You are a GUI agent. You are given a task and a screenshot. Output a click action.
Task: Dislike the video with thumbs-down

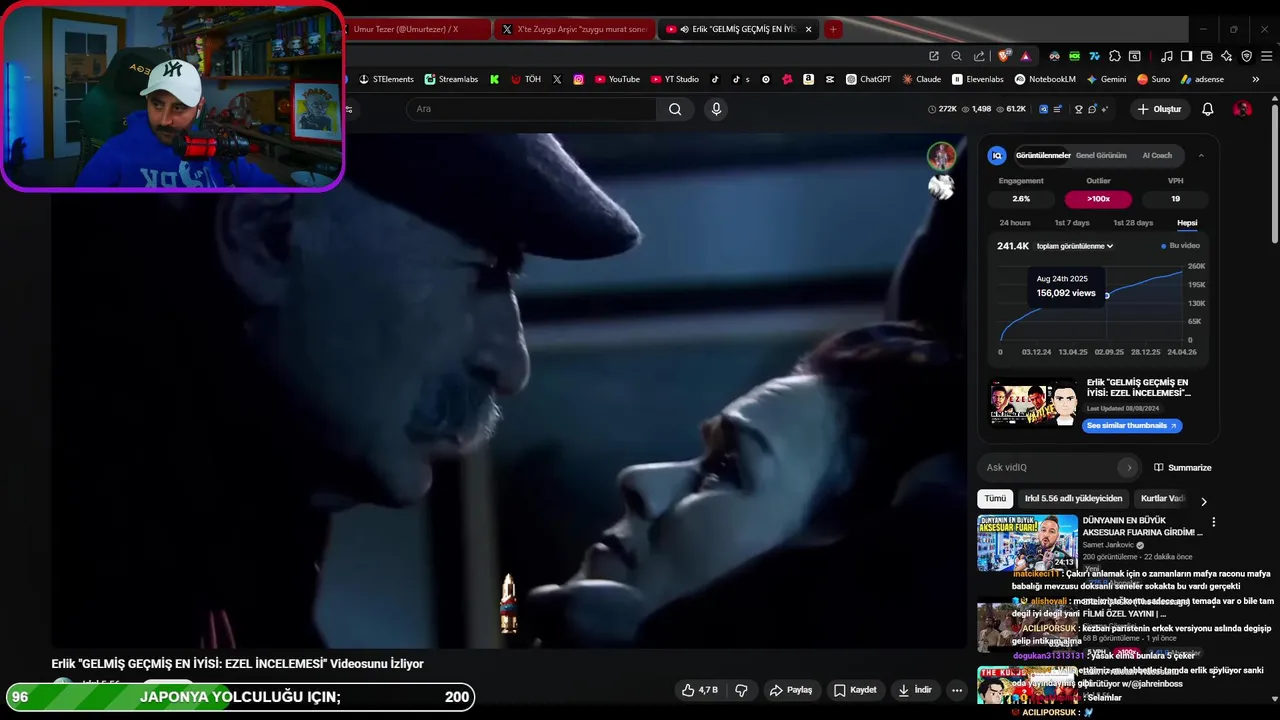(x=741, y=690)
